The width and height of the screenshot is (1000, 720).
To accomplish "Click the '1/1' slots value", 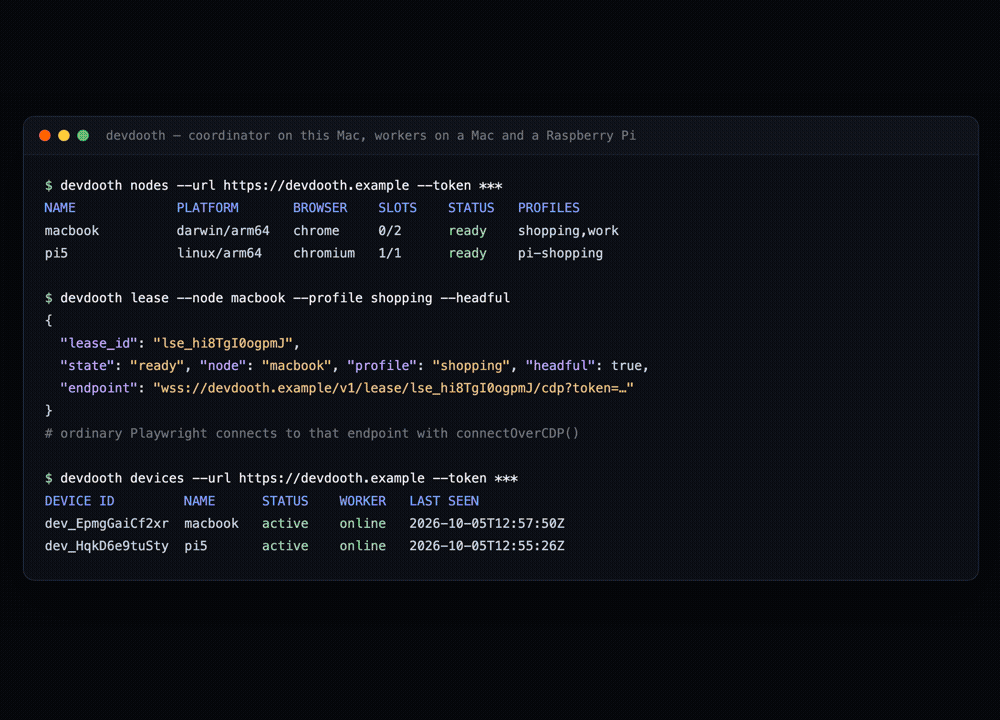I will 390,253.
